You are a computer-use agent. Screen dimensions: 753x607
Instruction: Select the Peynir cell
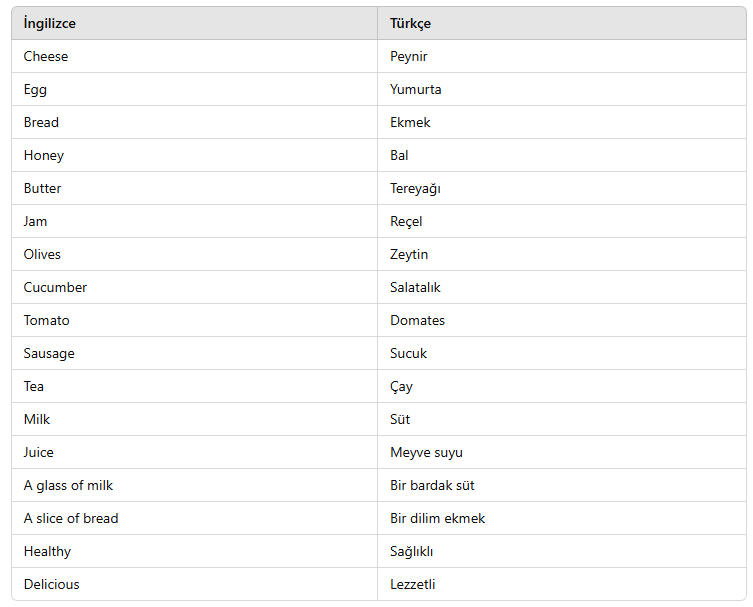pos(561,56)
